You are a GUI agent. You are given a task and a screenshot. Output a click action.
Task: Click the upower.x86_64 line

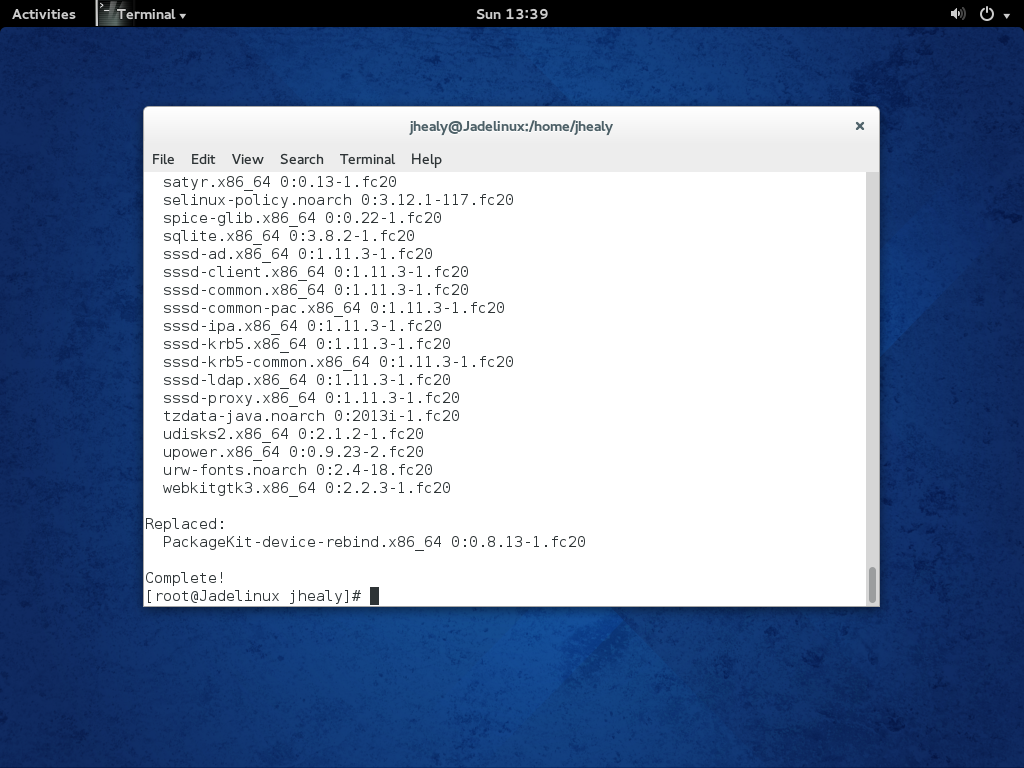pos(293,452)
